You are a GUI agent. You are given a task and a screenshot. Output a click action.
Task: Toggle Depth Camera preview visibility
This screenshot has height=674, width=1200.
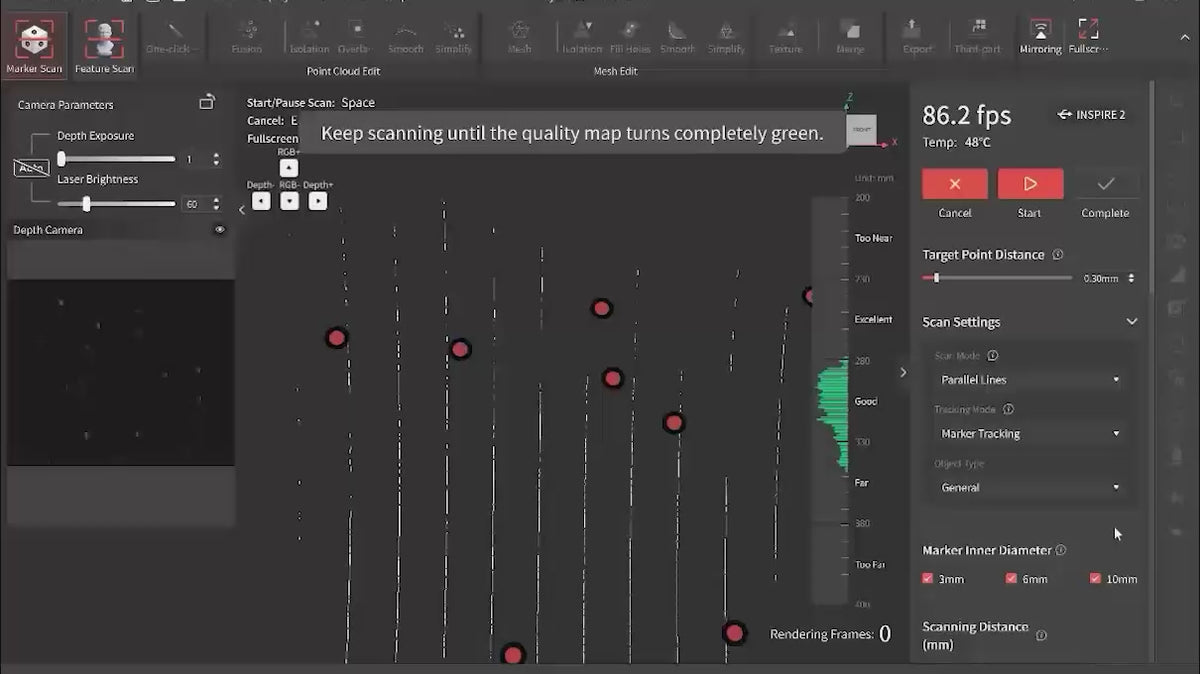point(220,230)
